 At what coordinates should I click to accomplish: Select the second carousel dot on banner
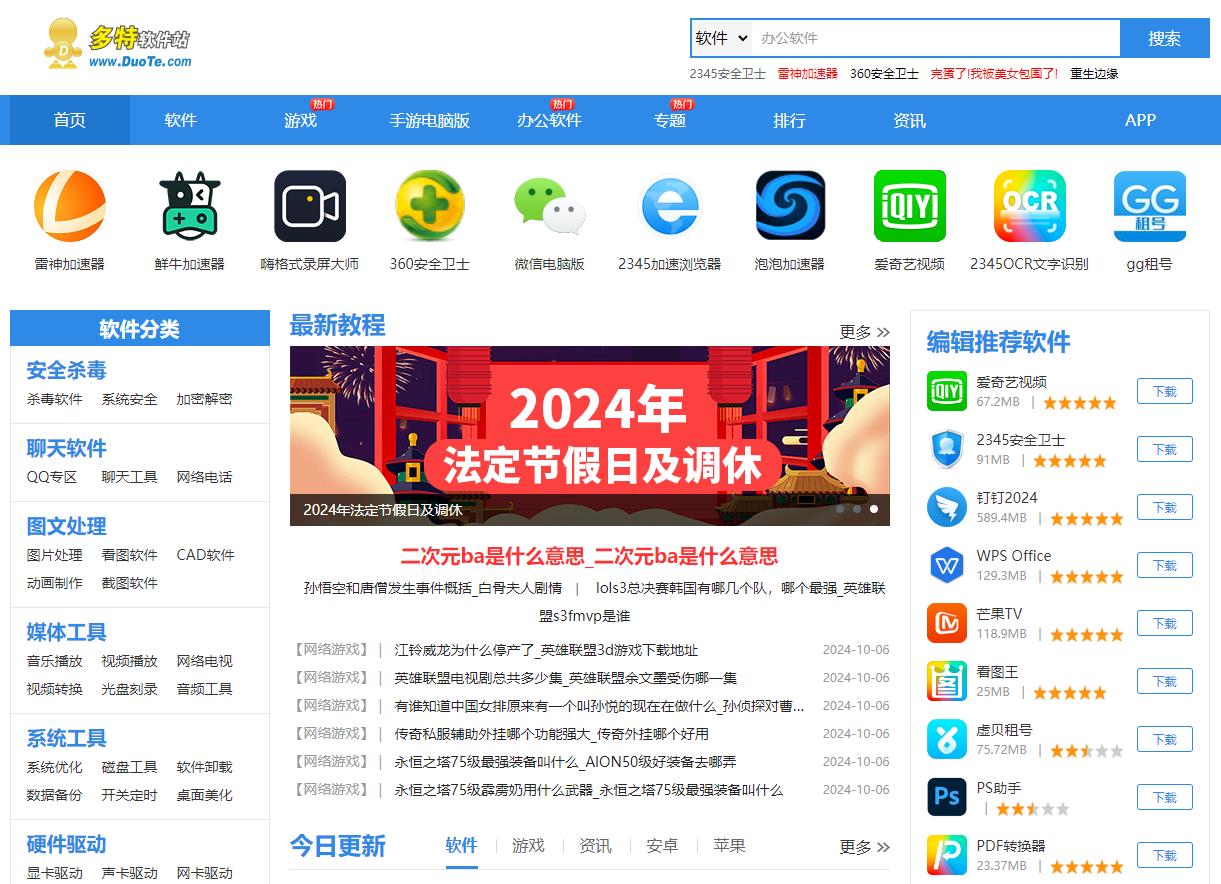click(857, 509)
